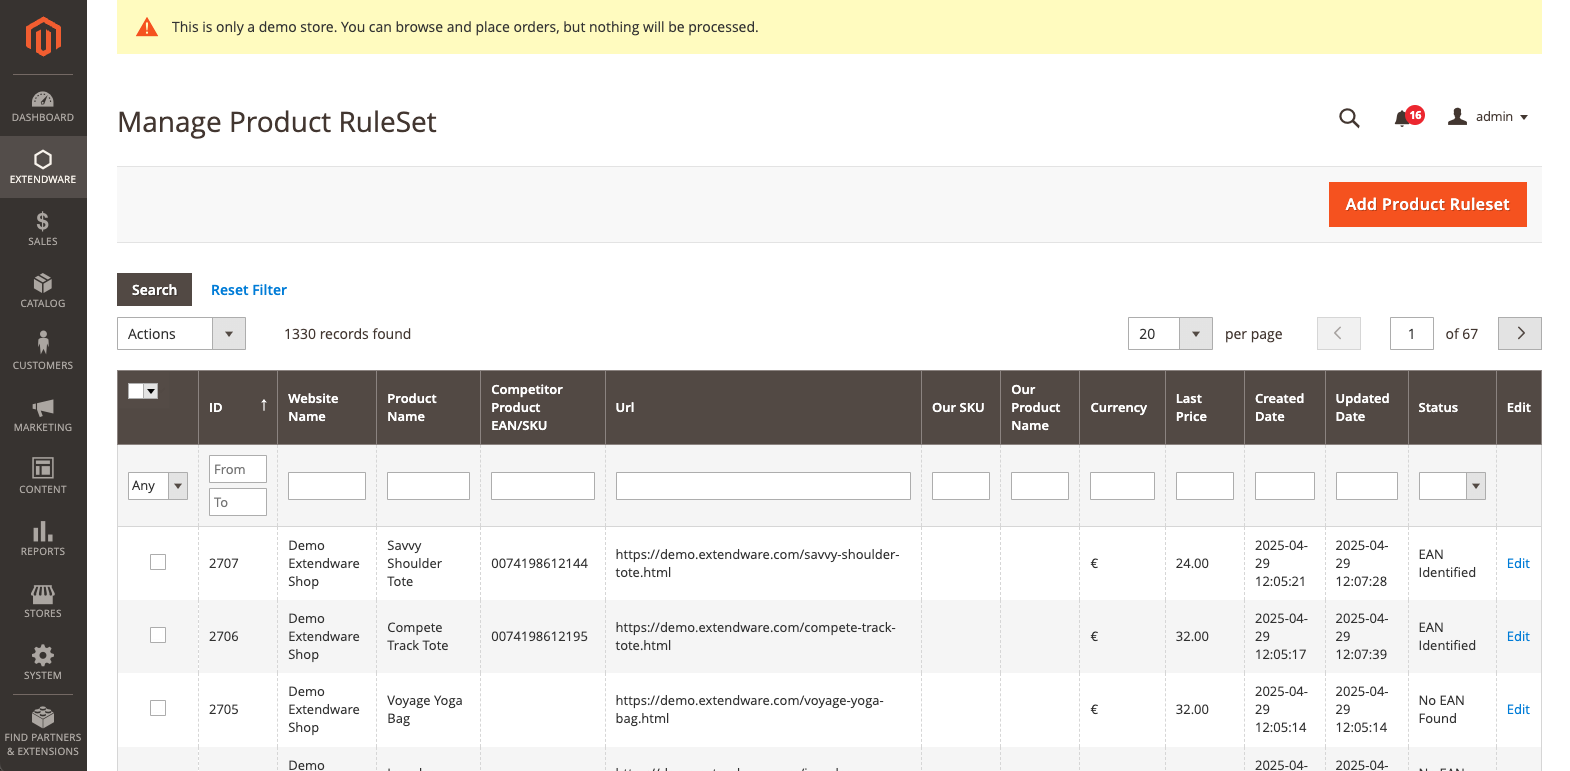This screenshot has width=1570, height=771.
Task: Click the '1330 records found' text
Action: pos(347,334)
